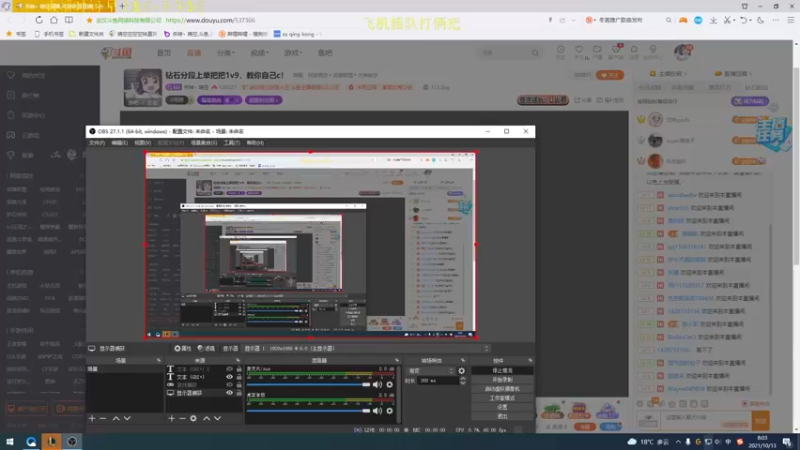Open settings gear for the lower mixer channel
Image resolution: width=800 pixels, height=450 pixels.
tap(389, 411)
